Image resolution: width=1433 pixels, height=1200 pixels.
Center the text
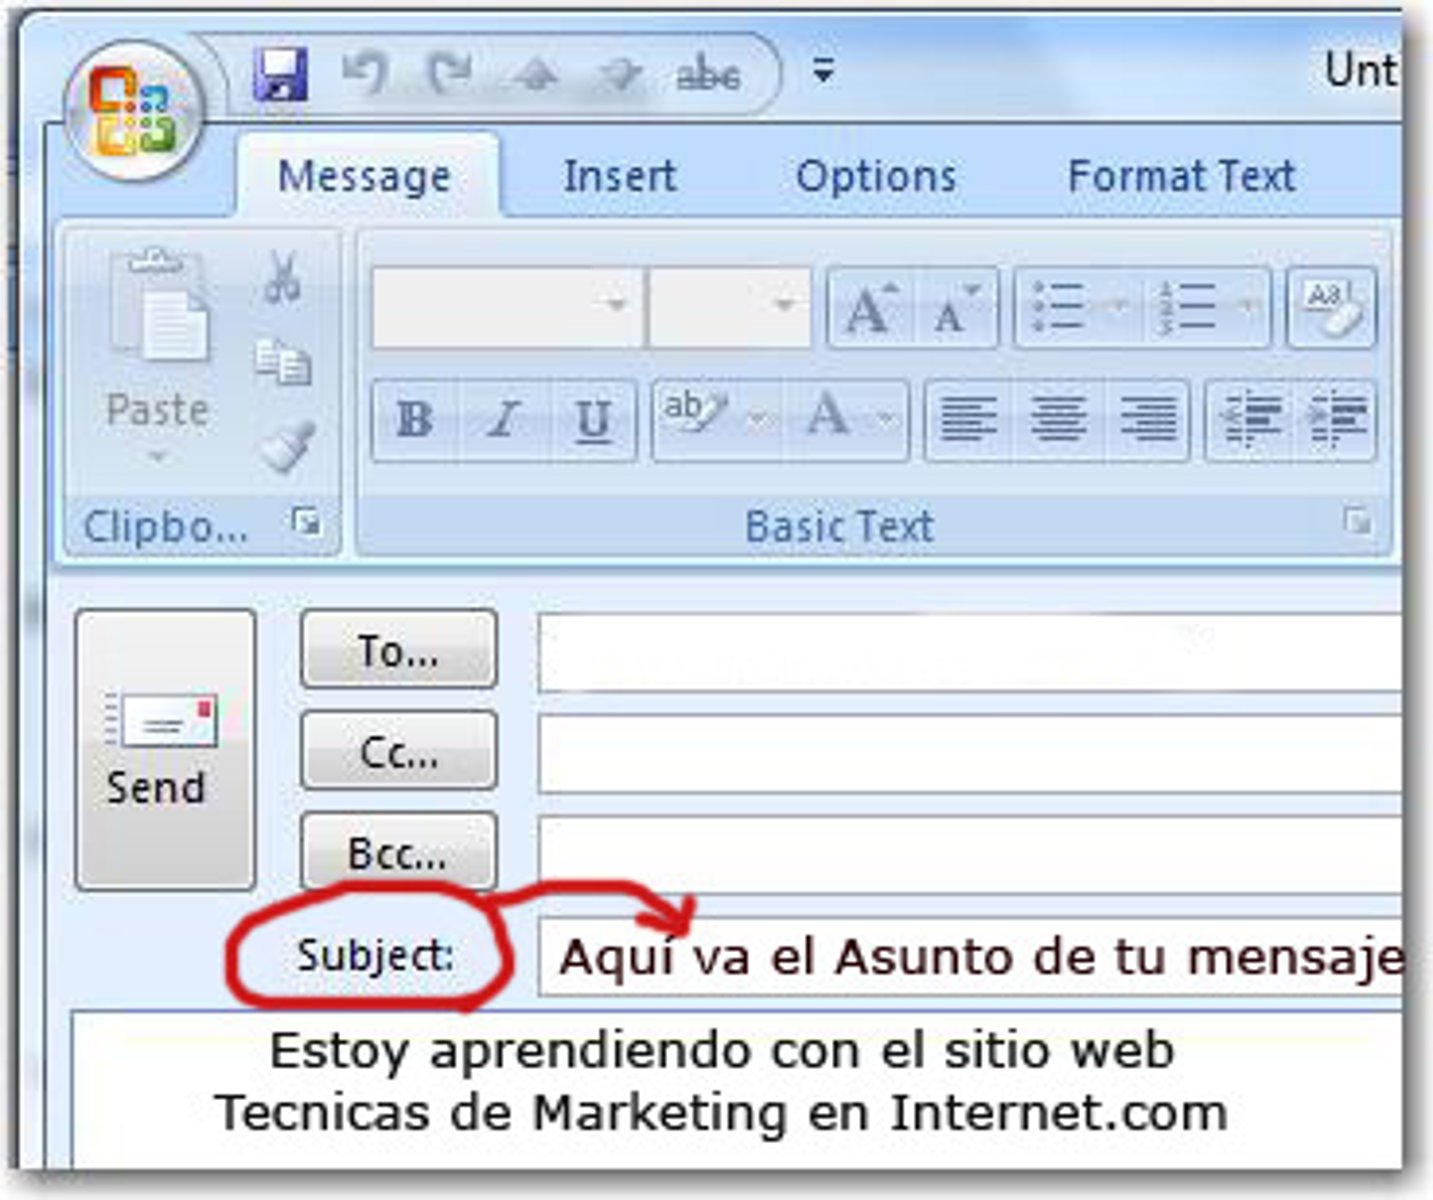(x=1059, y=420)
